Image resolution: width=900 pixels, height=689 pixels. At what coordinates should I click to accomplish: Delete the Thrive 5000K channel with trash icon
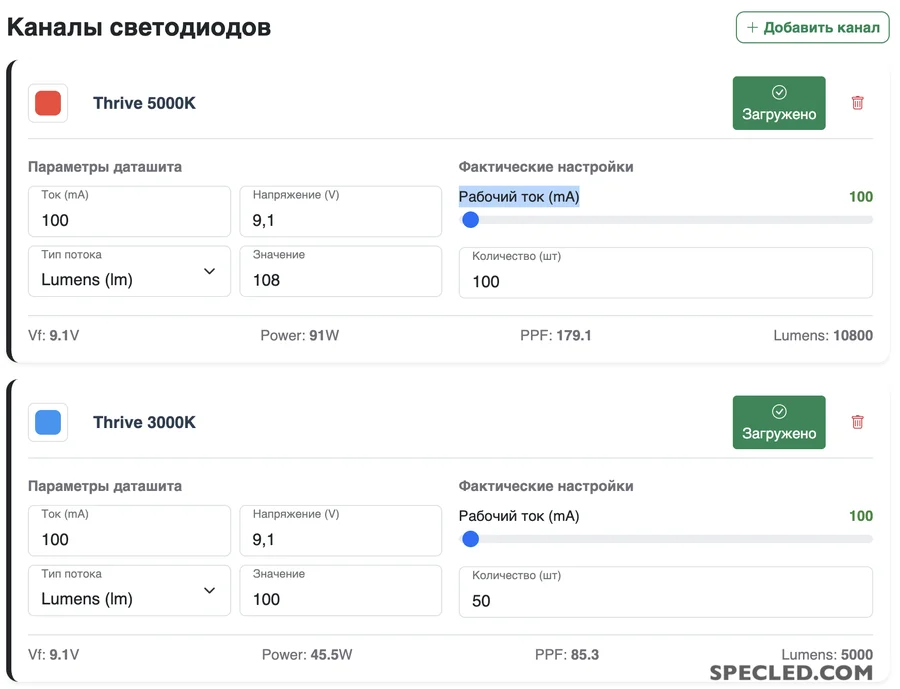click(858, 103)
